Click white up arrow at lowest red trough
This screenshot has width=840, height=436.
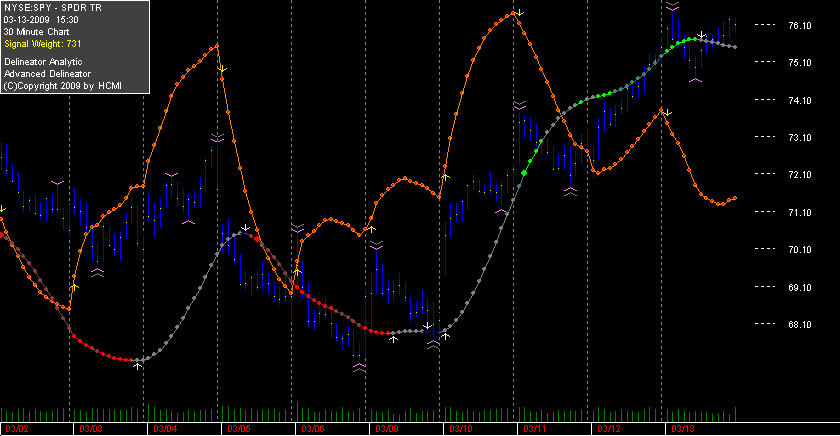coord(138,366)
